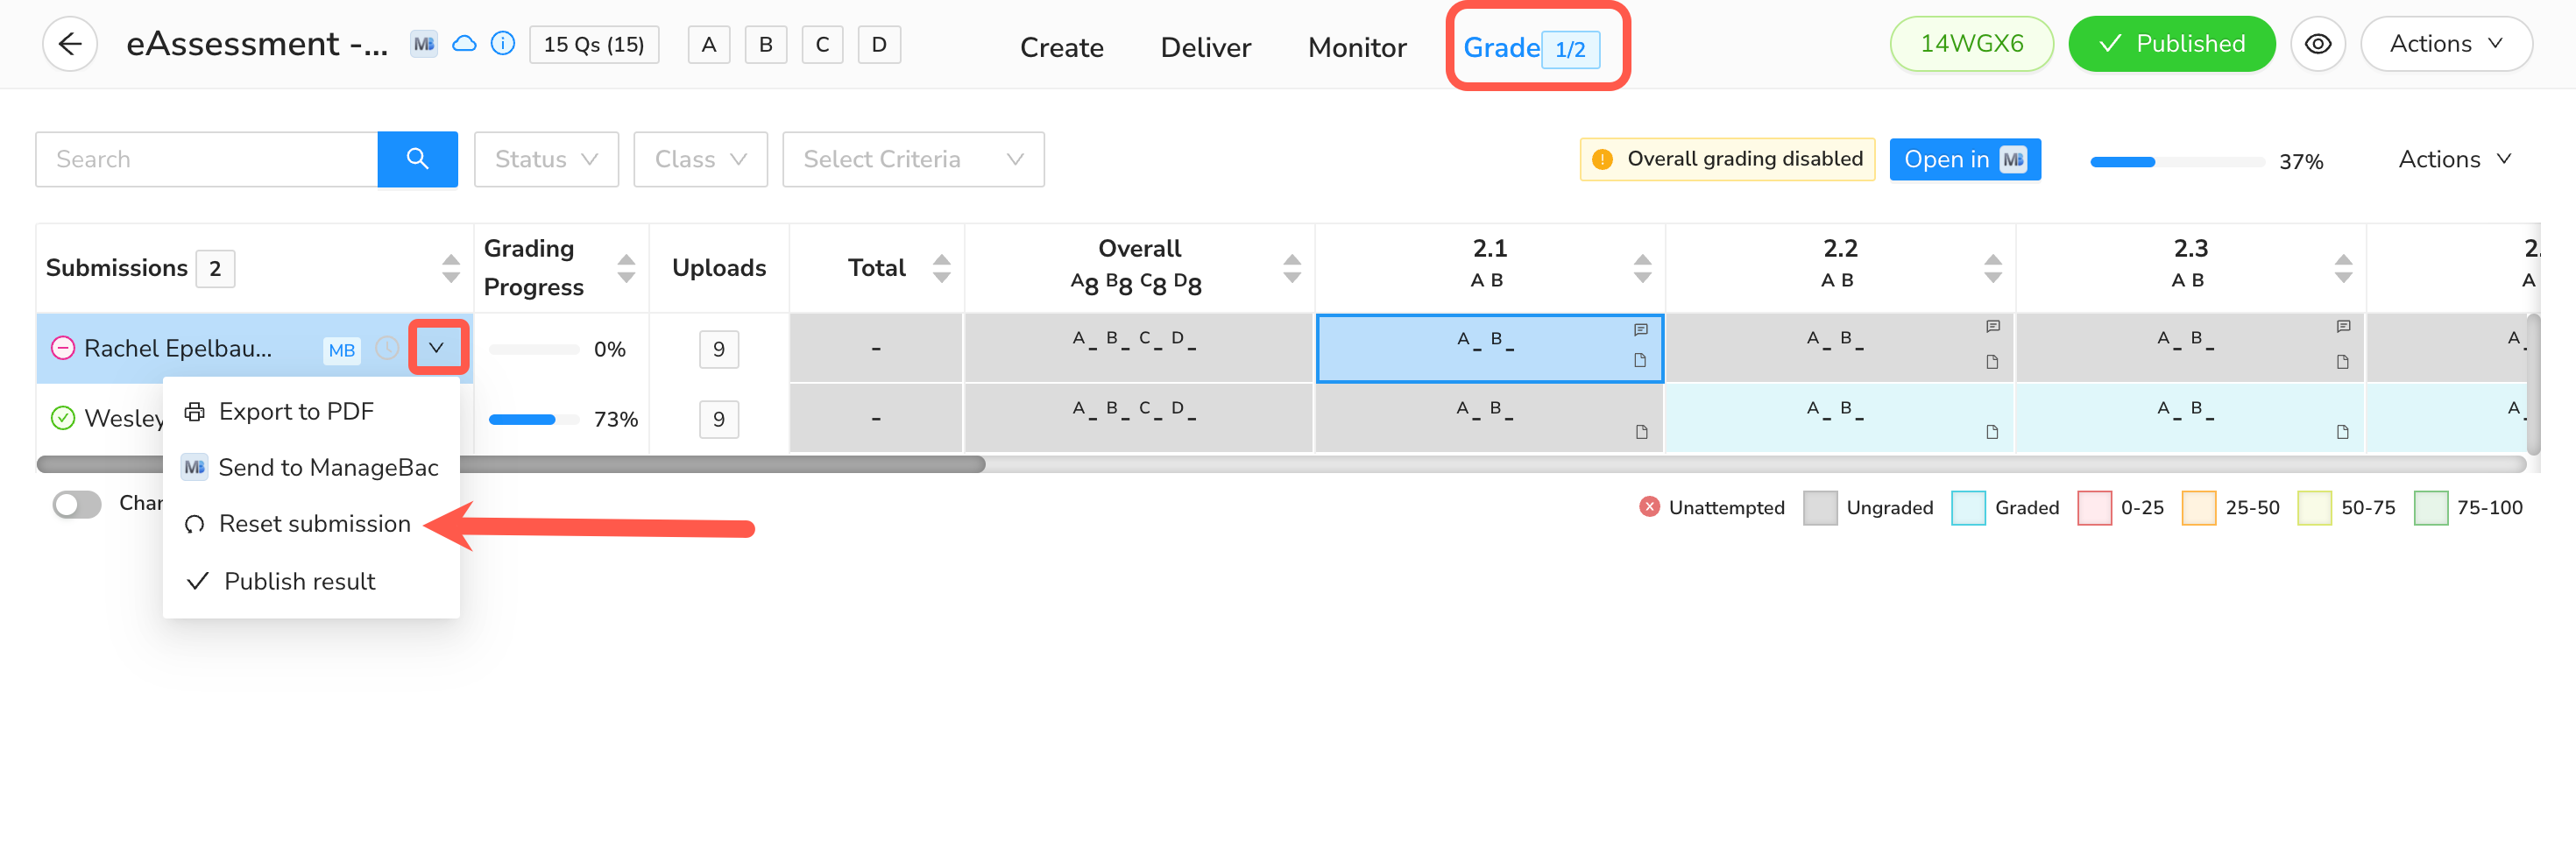The height and width of the screenshot is (841, 2576).
Task: Click the green Published button
Action: pos(2171,44)
